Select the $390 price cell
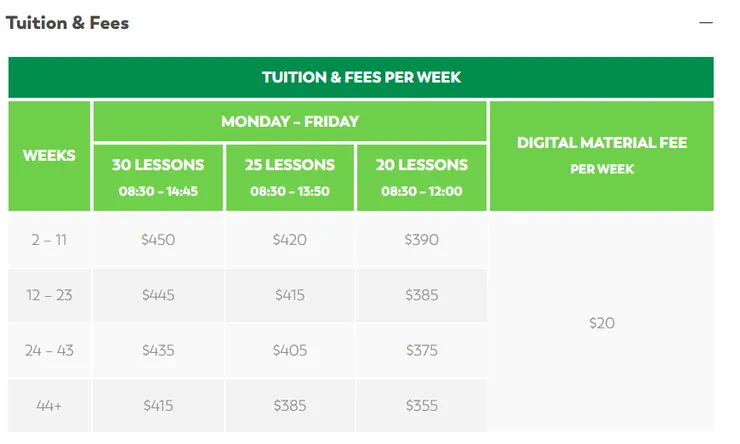Screen dimensions: 740x444 (x=421, y=240)
